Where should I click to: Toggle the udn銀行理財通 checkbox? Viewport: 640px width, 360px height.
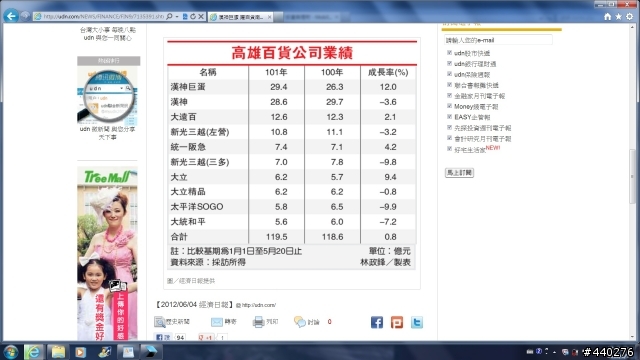[x=449, y=63]
